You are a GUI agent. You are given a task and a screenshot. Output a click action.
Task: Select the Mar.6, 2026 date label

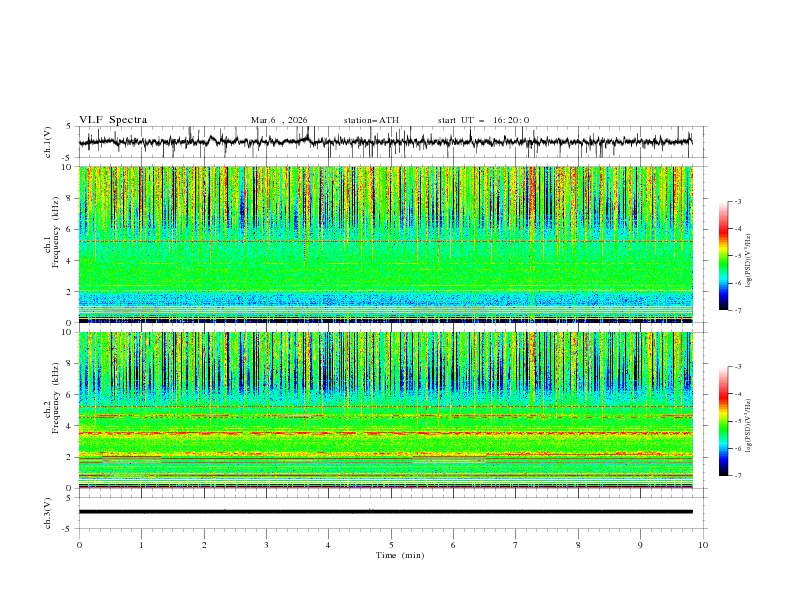point(279,120)
